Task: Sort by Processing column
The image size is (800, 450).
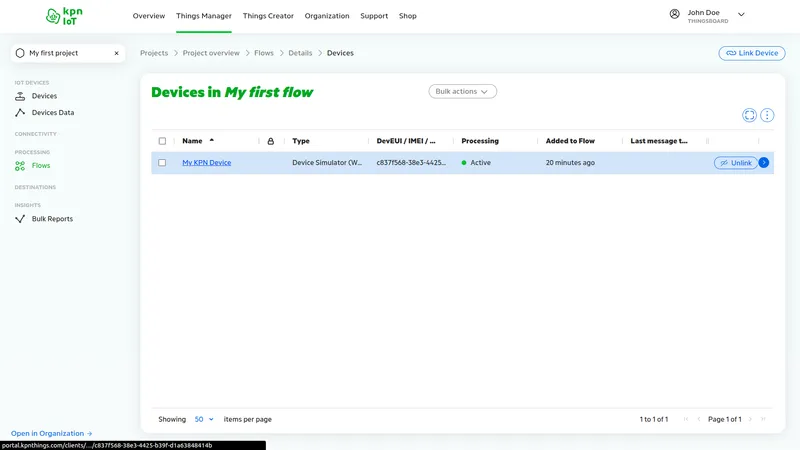Action: coord(480,141)
